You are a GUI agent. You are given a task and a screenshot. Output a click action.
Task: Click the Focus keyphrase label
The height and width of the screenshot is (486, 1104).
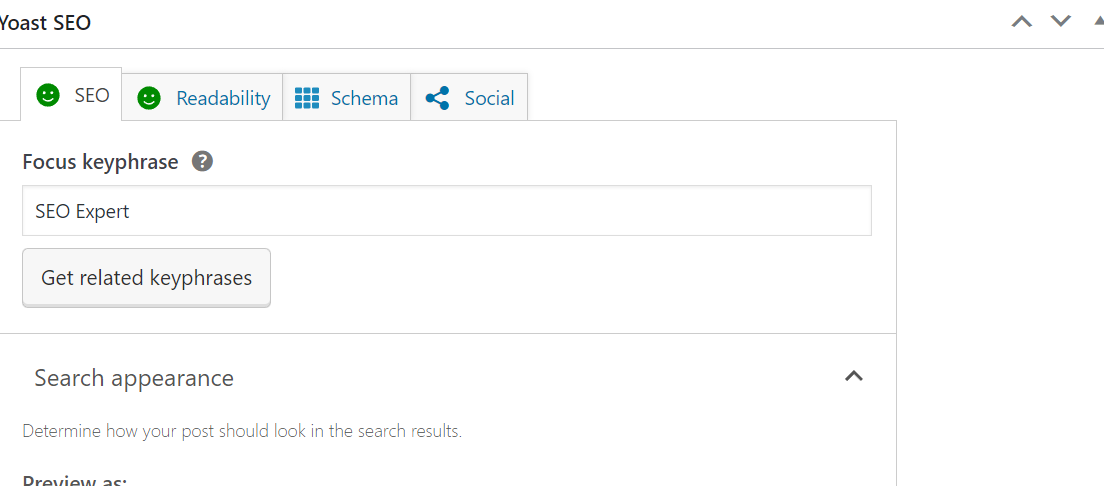(x=100, y=161)
